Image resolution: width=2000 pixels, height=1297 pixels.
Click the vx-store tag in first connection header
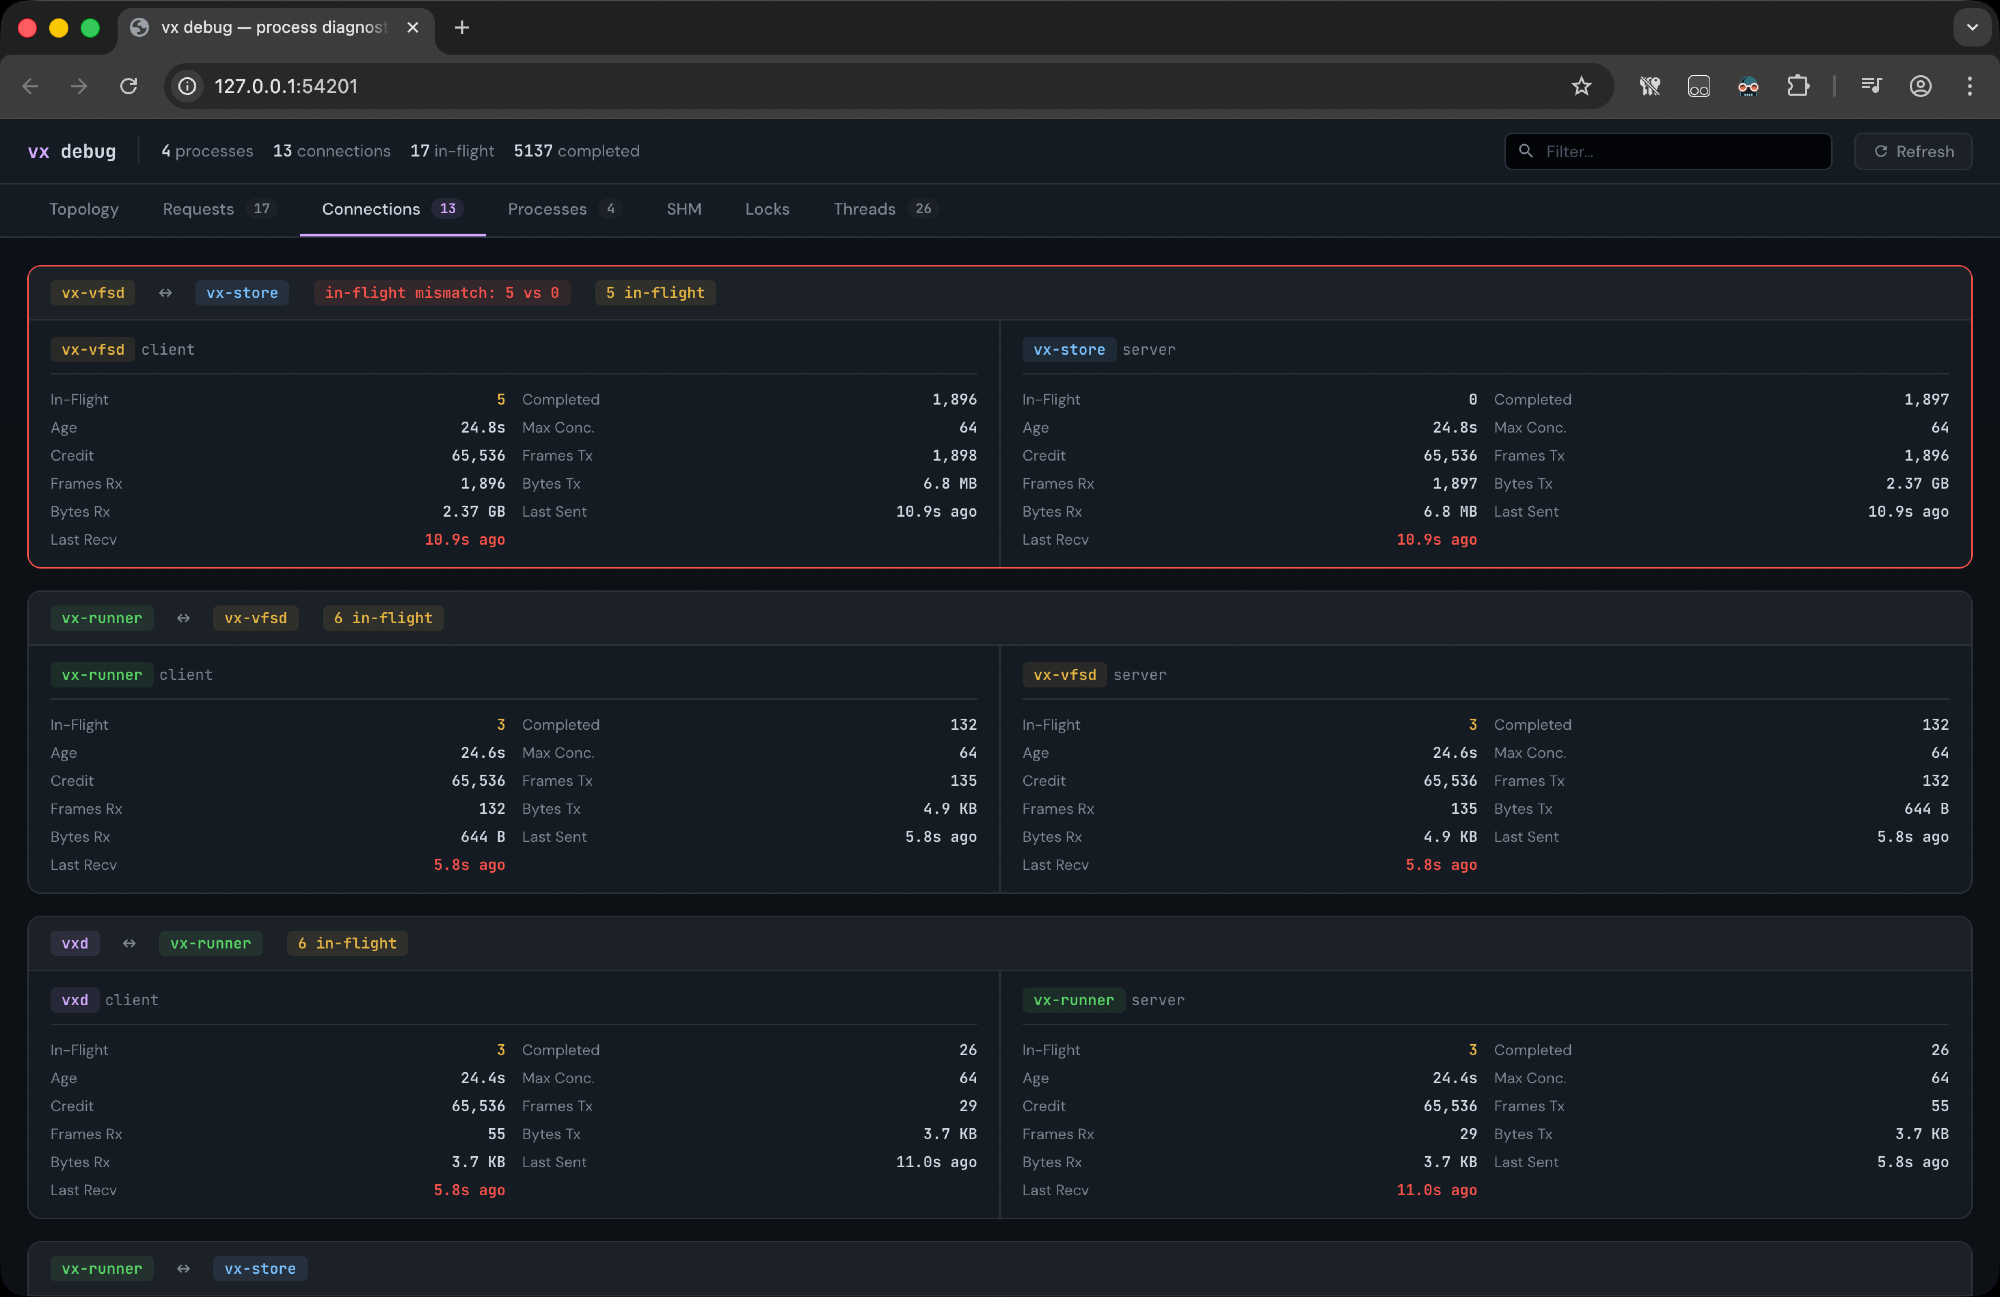(x=242, y=293)
